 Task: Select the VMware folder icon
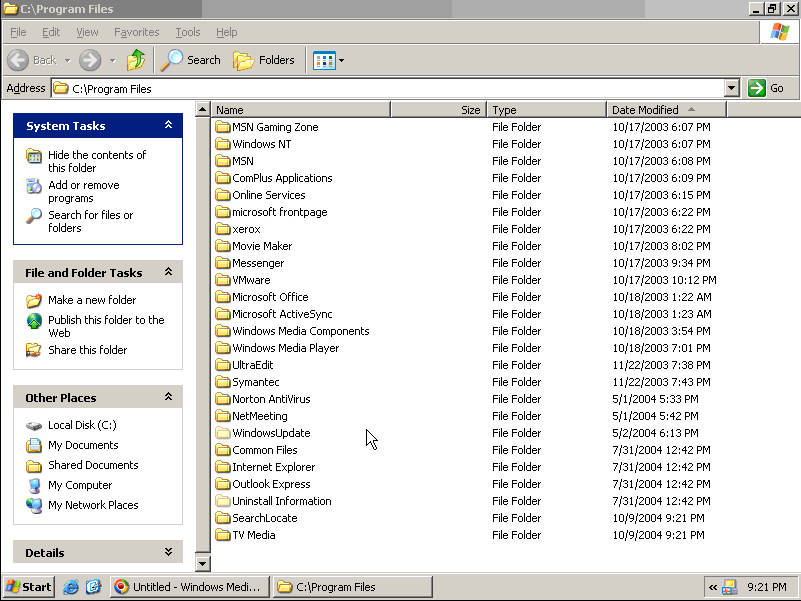click(x=223, y=280)
